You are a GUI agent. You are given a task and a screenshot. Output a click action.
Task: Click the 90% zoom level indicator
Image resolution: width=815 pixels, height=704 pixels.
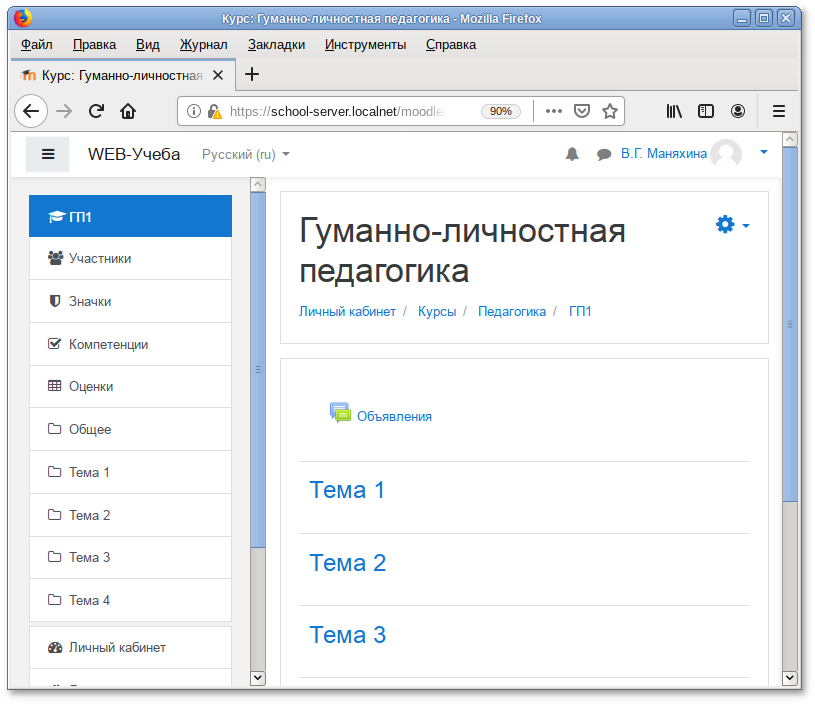[x=501, y=111]
